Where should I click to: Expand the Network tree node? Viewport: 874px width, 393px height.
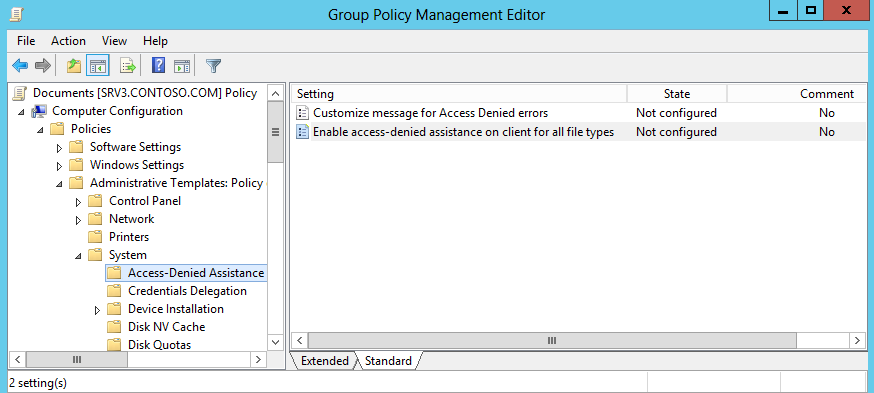pos(79,220)
